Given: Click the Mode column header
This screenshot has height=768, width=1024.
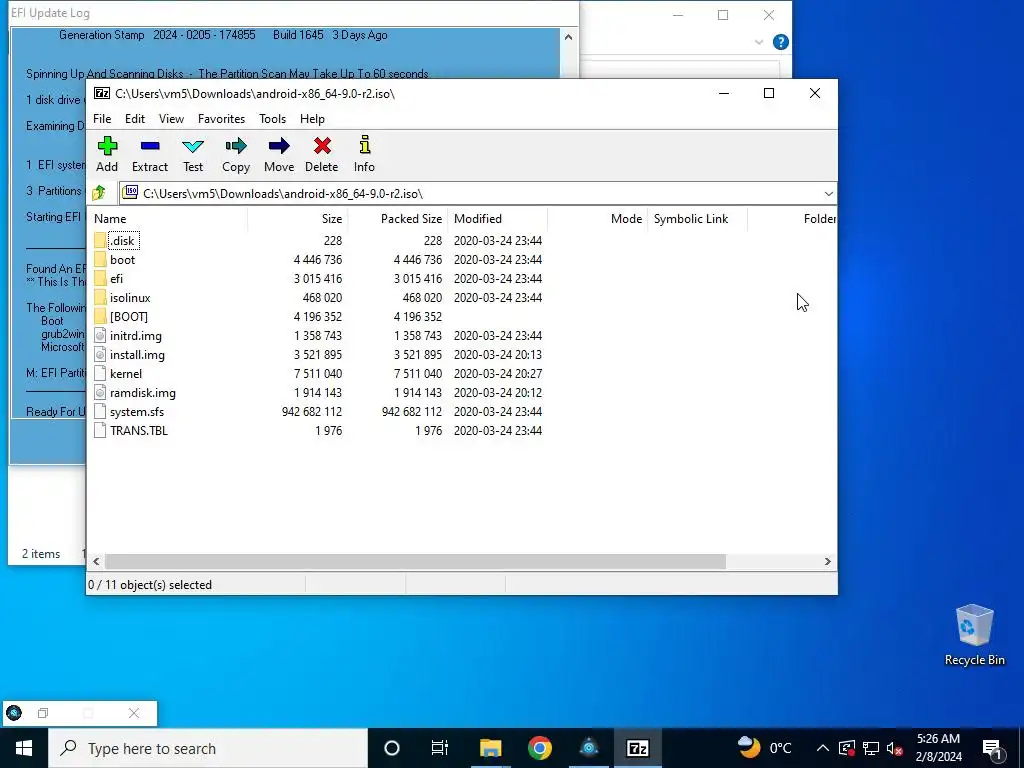Looking at the screenshot, I should (x=598, y=219).
